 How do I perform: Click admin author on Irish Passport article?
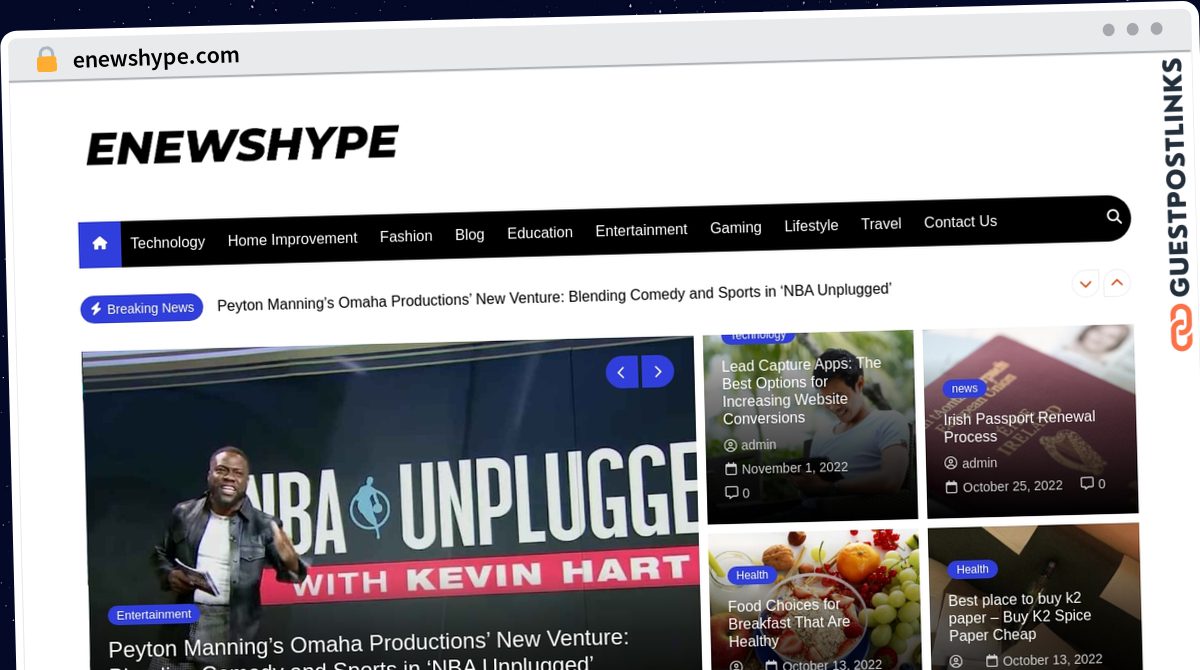pos(979,463)
